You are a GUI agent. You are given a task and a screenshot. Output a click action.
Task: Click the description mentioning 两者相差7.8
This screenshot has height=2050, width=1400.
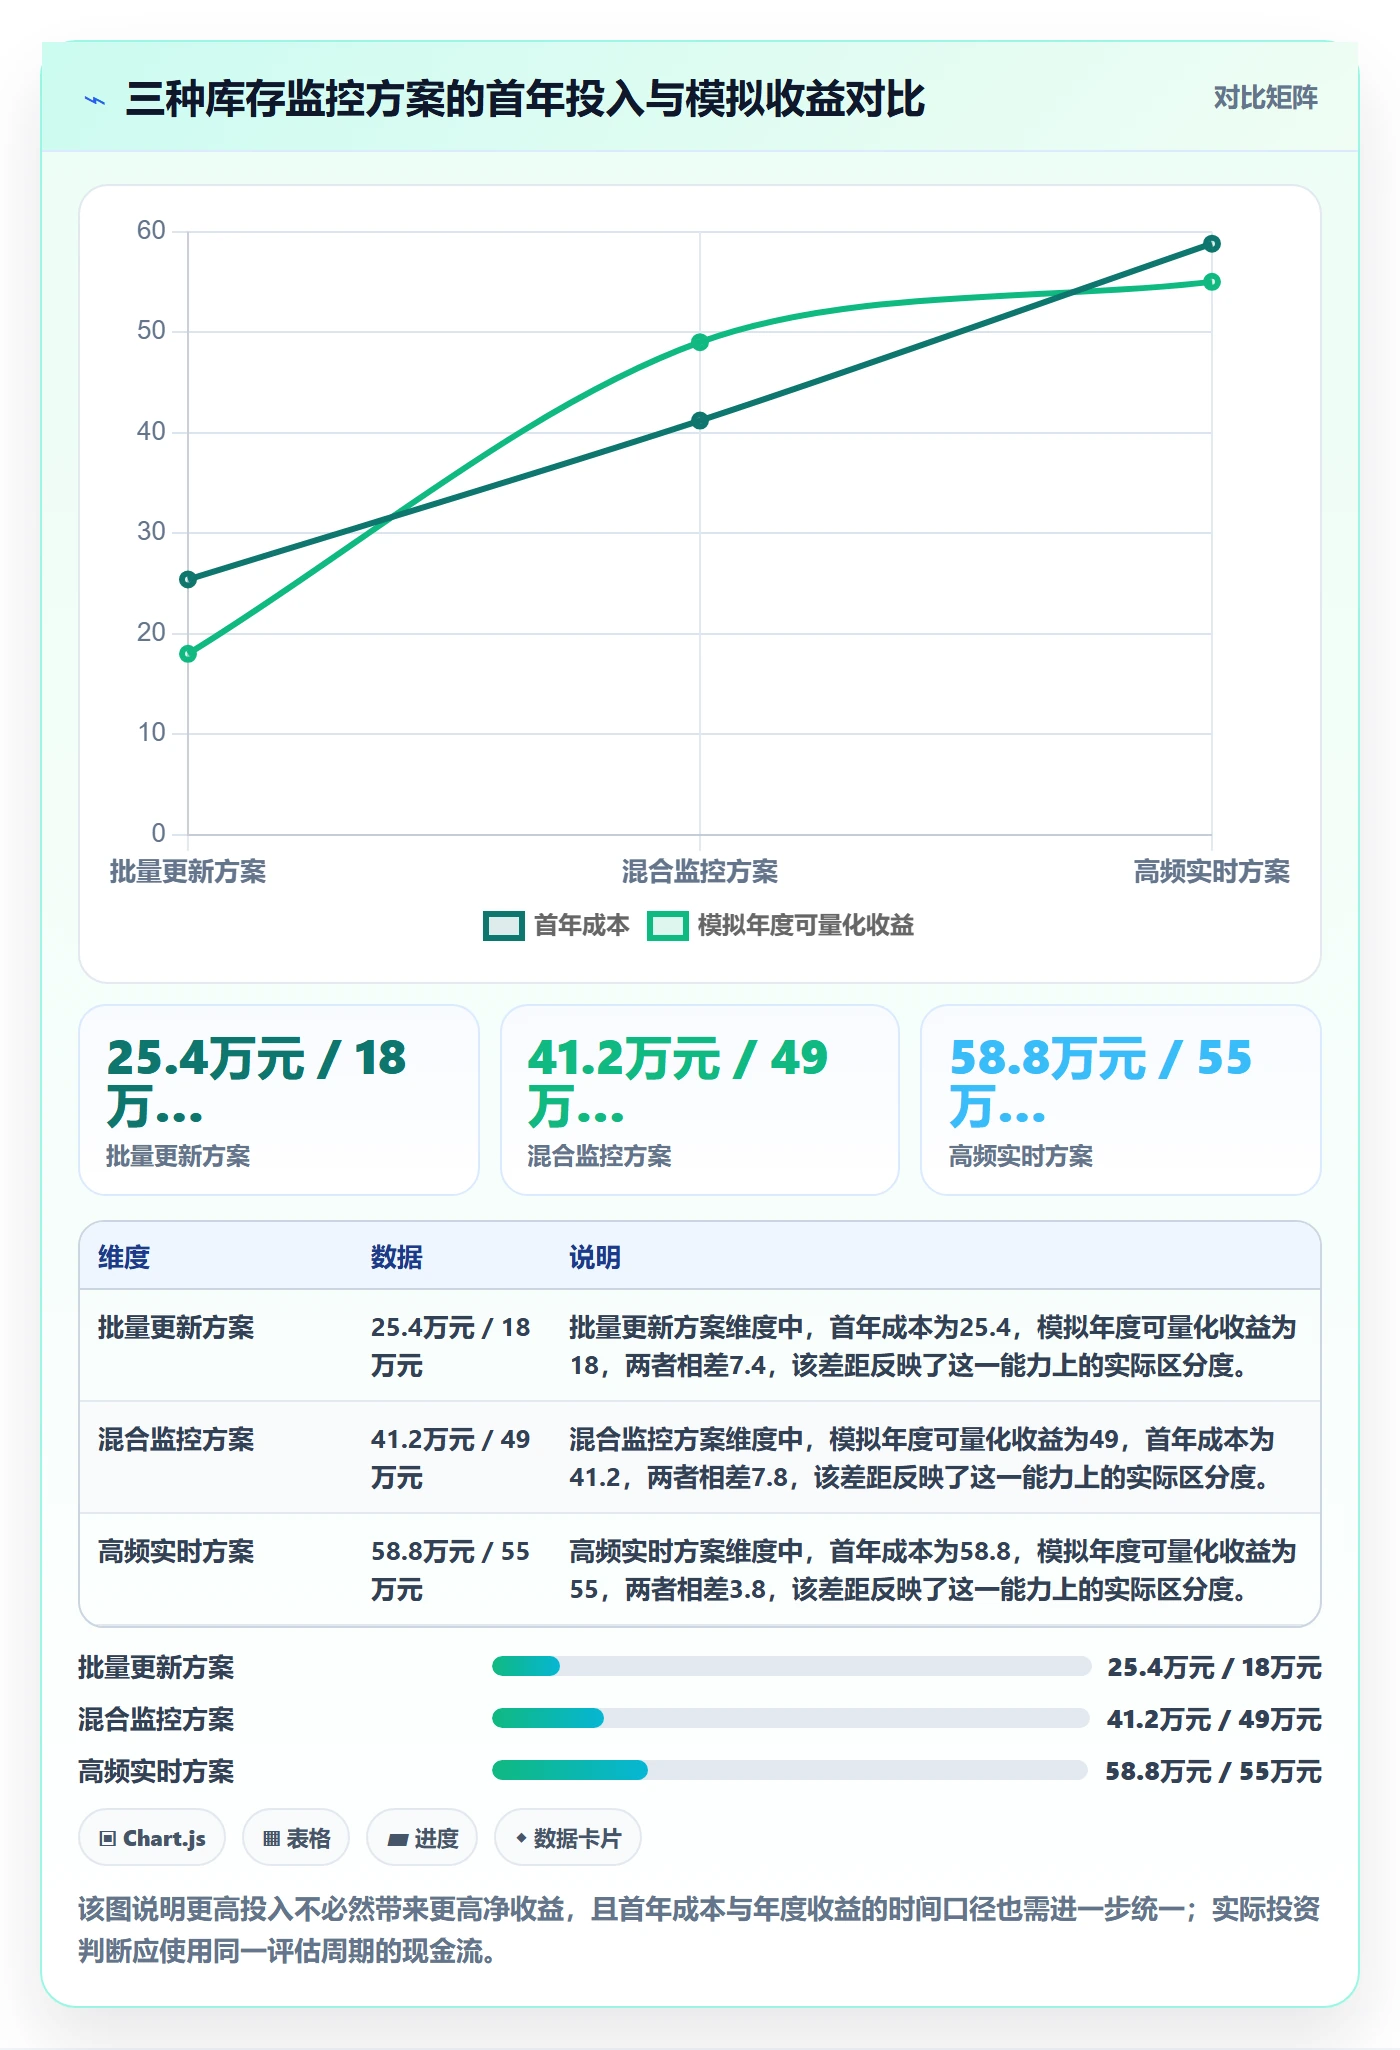point(922,1458)
